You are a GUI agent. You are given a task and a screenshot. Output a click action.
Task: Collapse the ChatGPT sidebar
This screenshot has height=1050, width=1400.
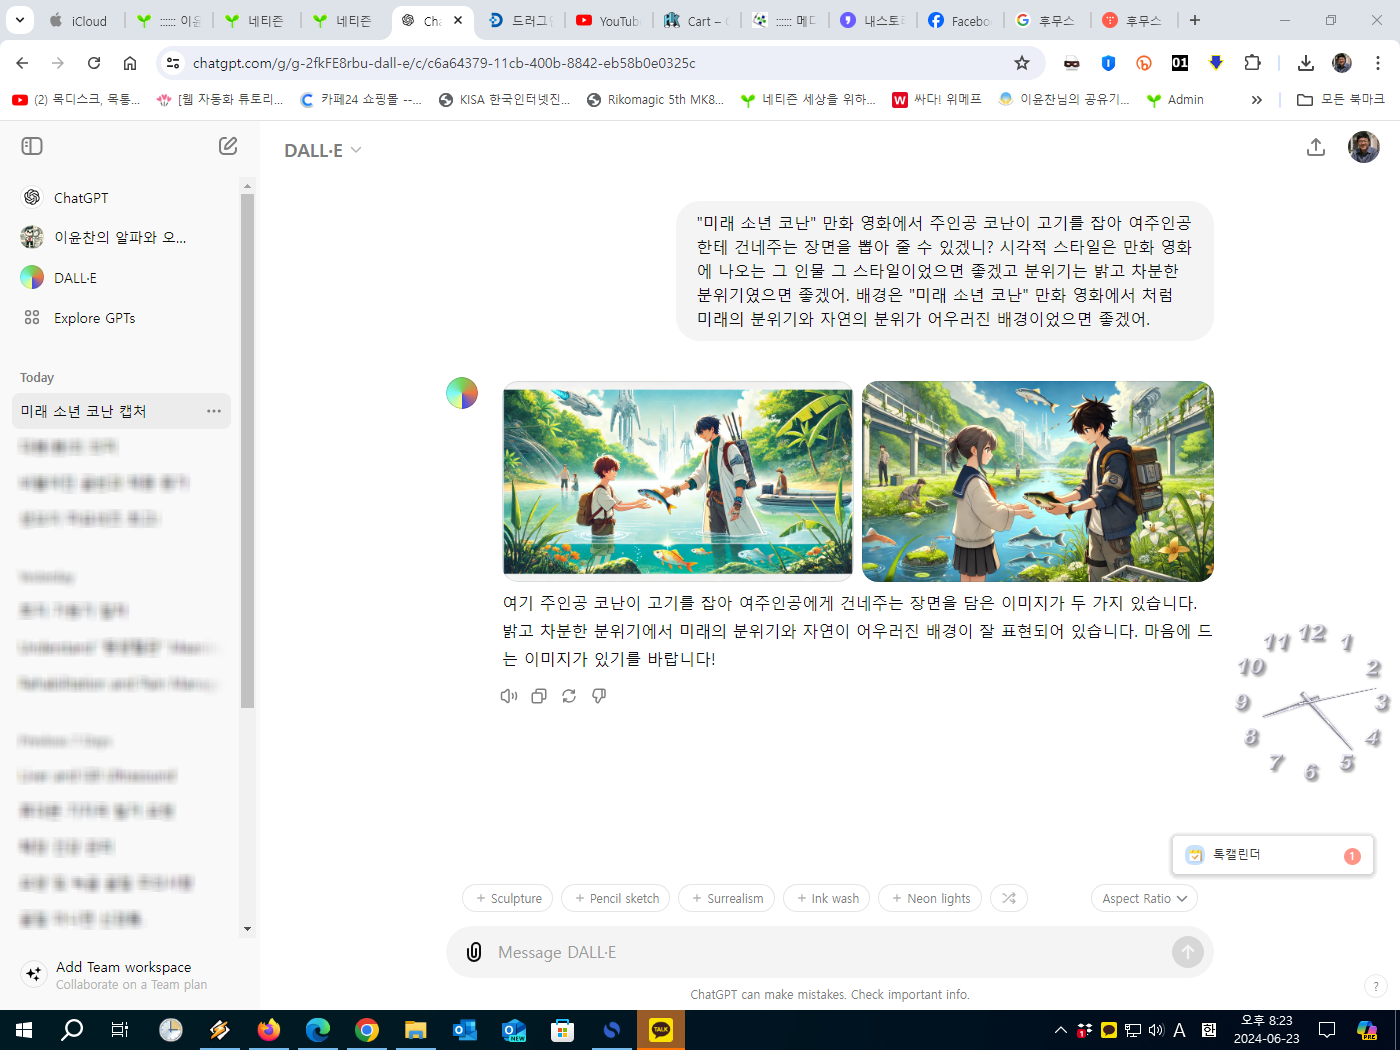(x=32, y=146)
